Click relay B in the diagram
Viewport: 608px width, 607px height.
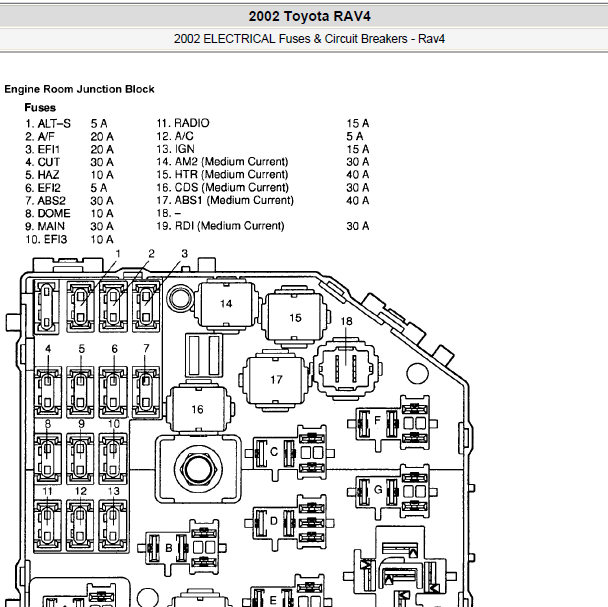(x=182, y=547)
